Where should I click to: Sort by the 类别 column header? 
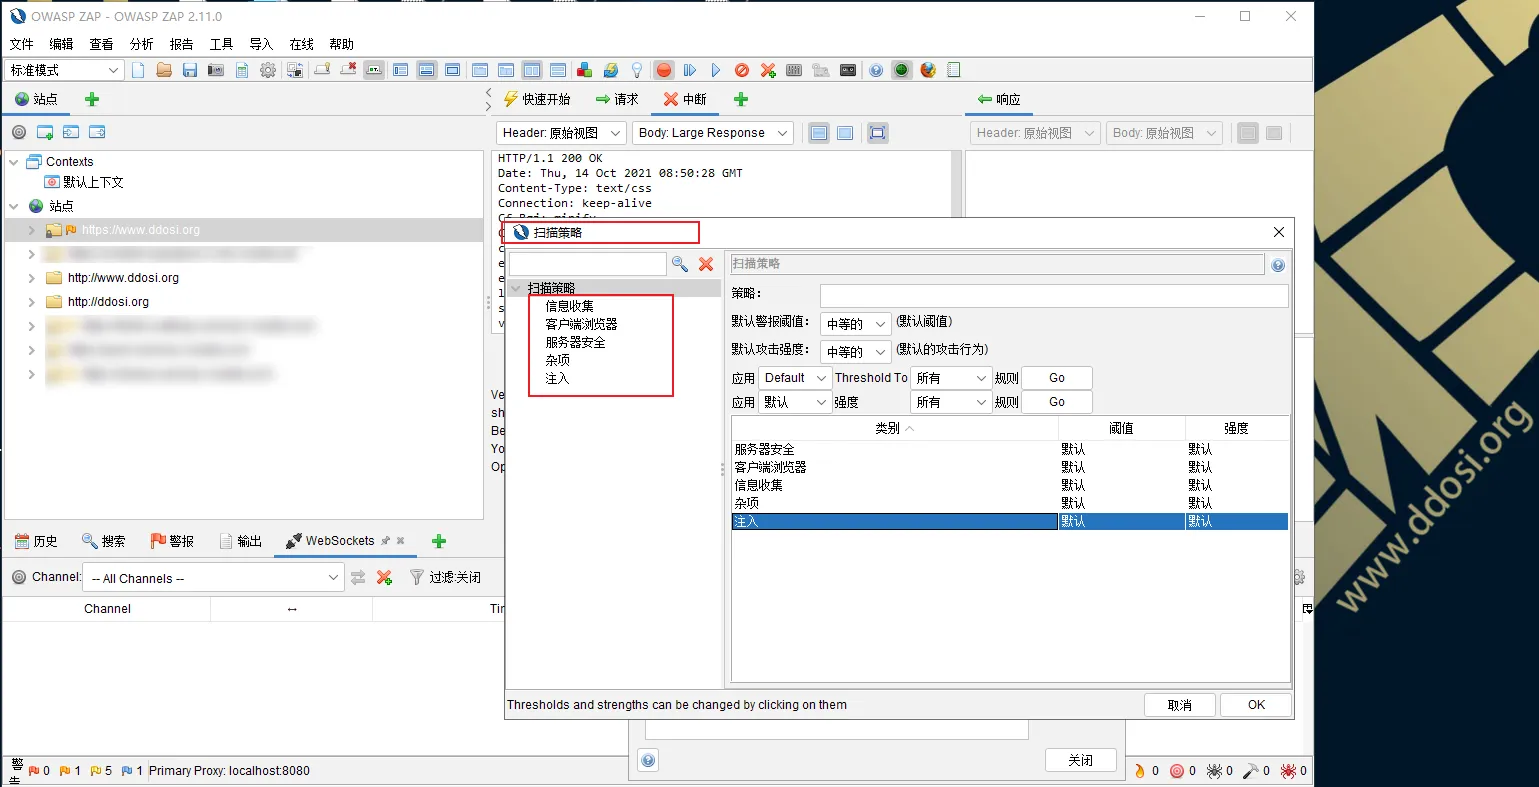895,428
